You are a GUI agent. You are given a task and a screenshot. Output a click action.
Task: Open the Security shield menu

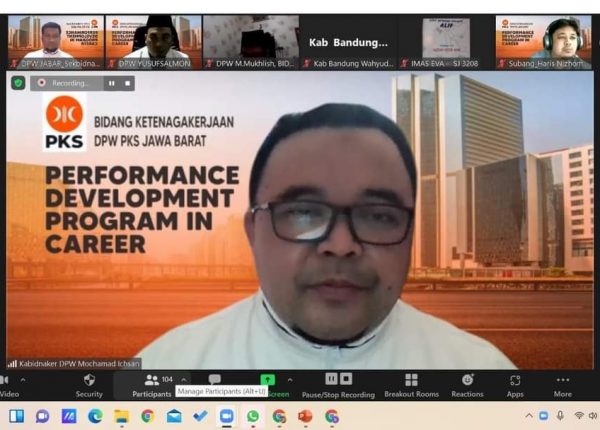[x=89, y=386]
